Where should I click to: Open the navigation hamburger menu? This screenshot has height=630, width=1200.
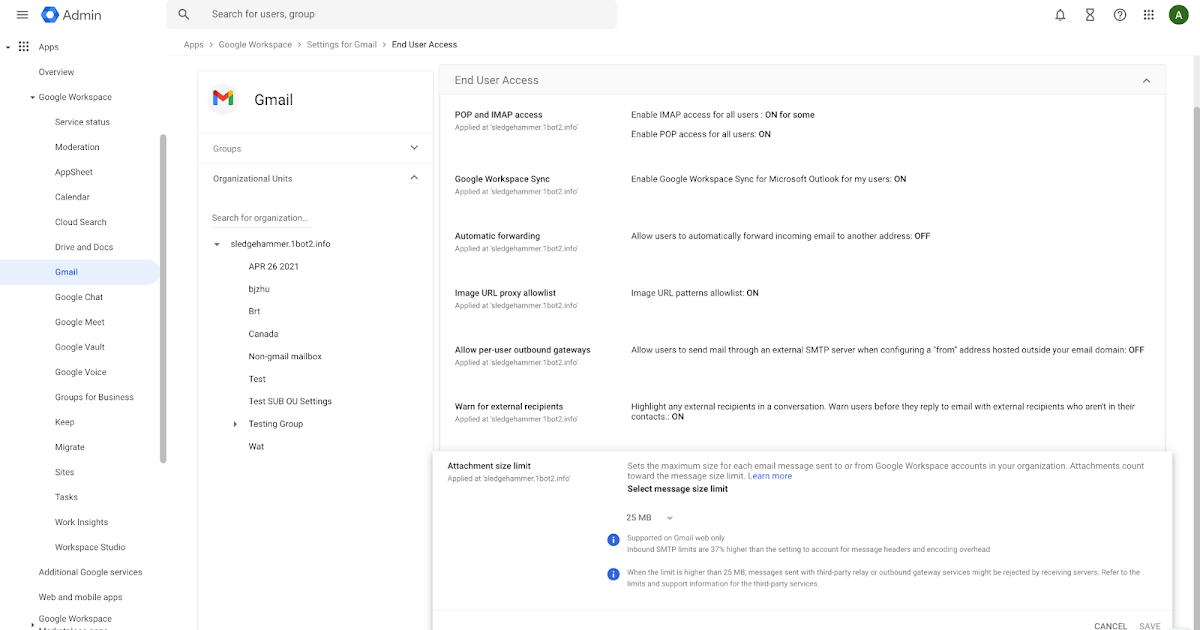click(22, 15)
